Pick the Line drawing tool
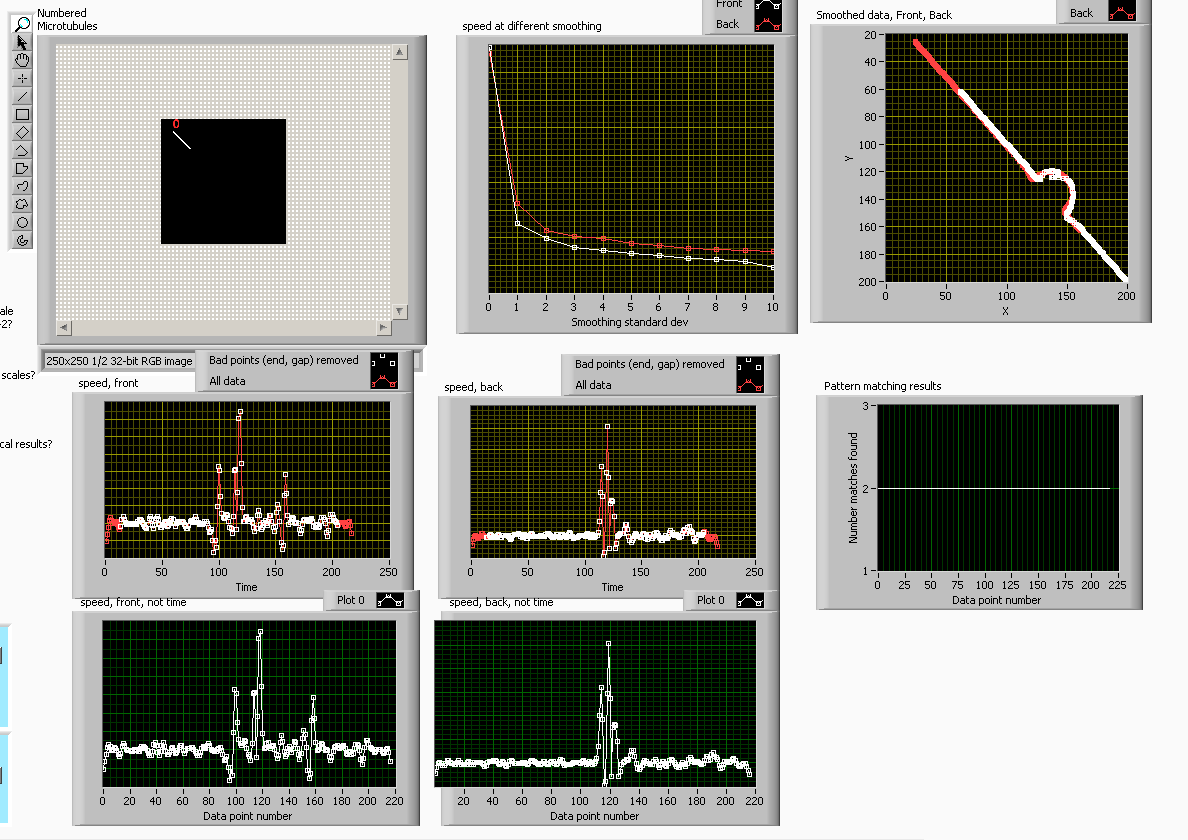This screenshot has height=840, width=1188. point(22,96)
